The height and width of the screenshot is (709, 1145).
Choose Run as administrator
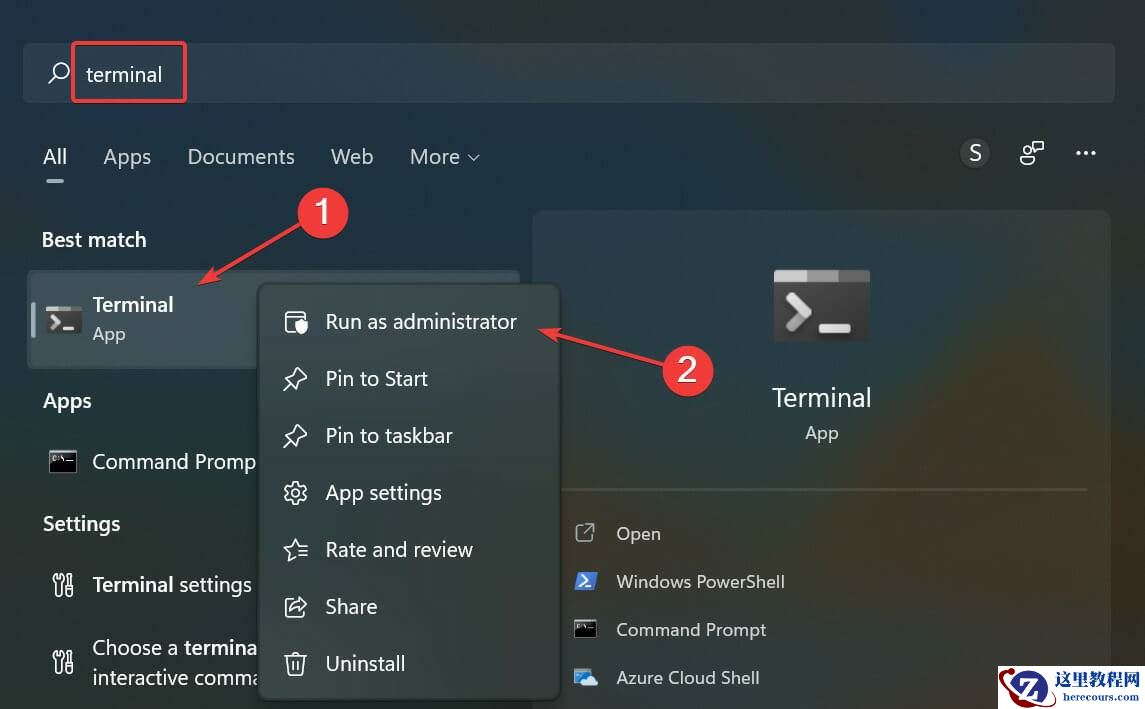(x=409, y=322)
